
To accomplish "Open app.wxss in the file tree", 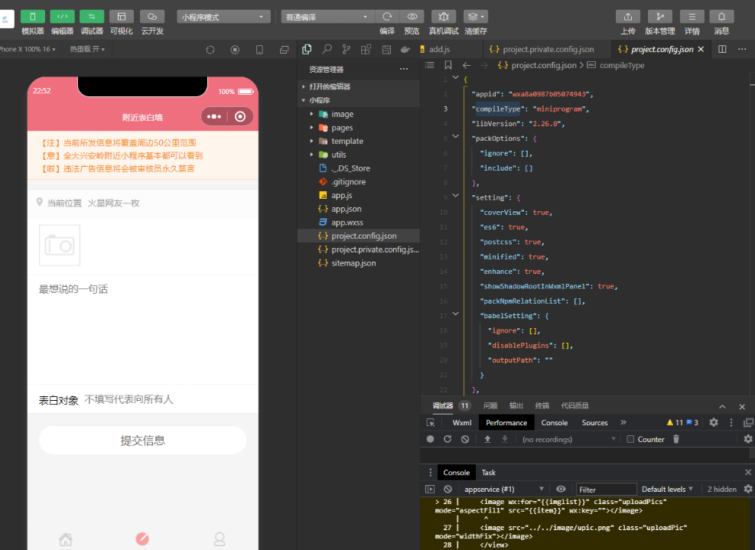I will click(346, 222).
